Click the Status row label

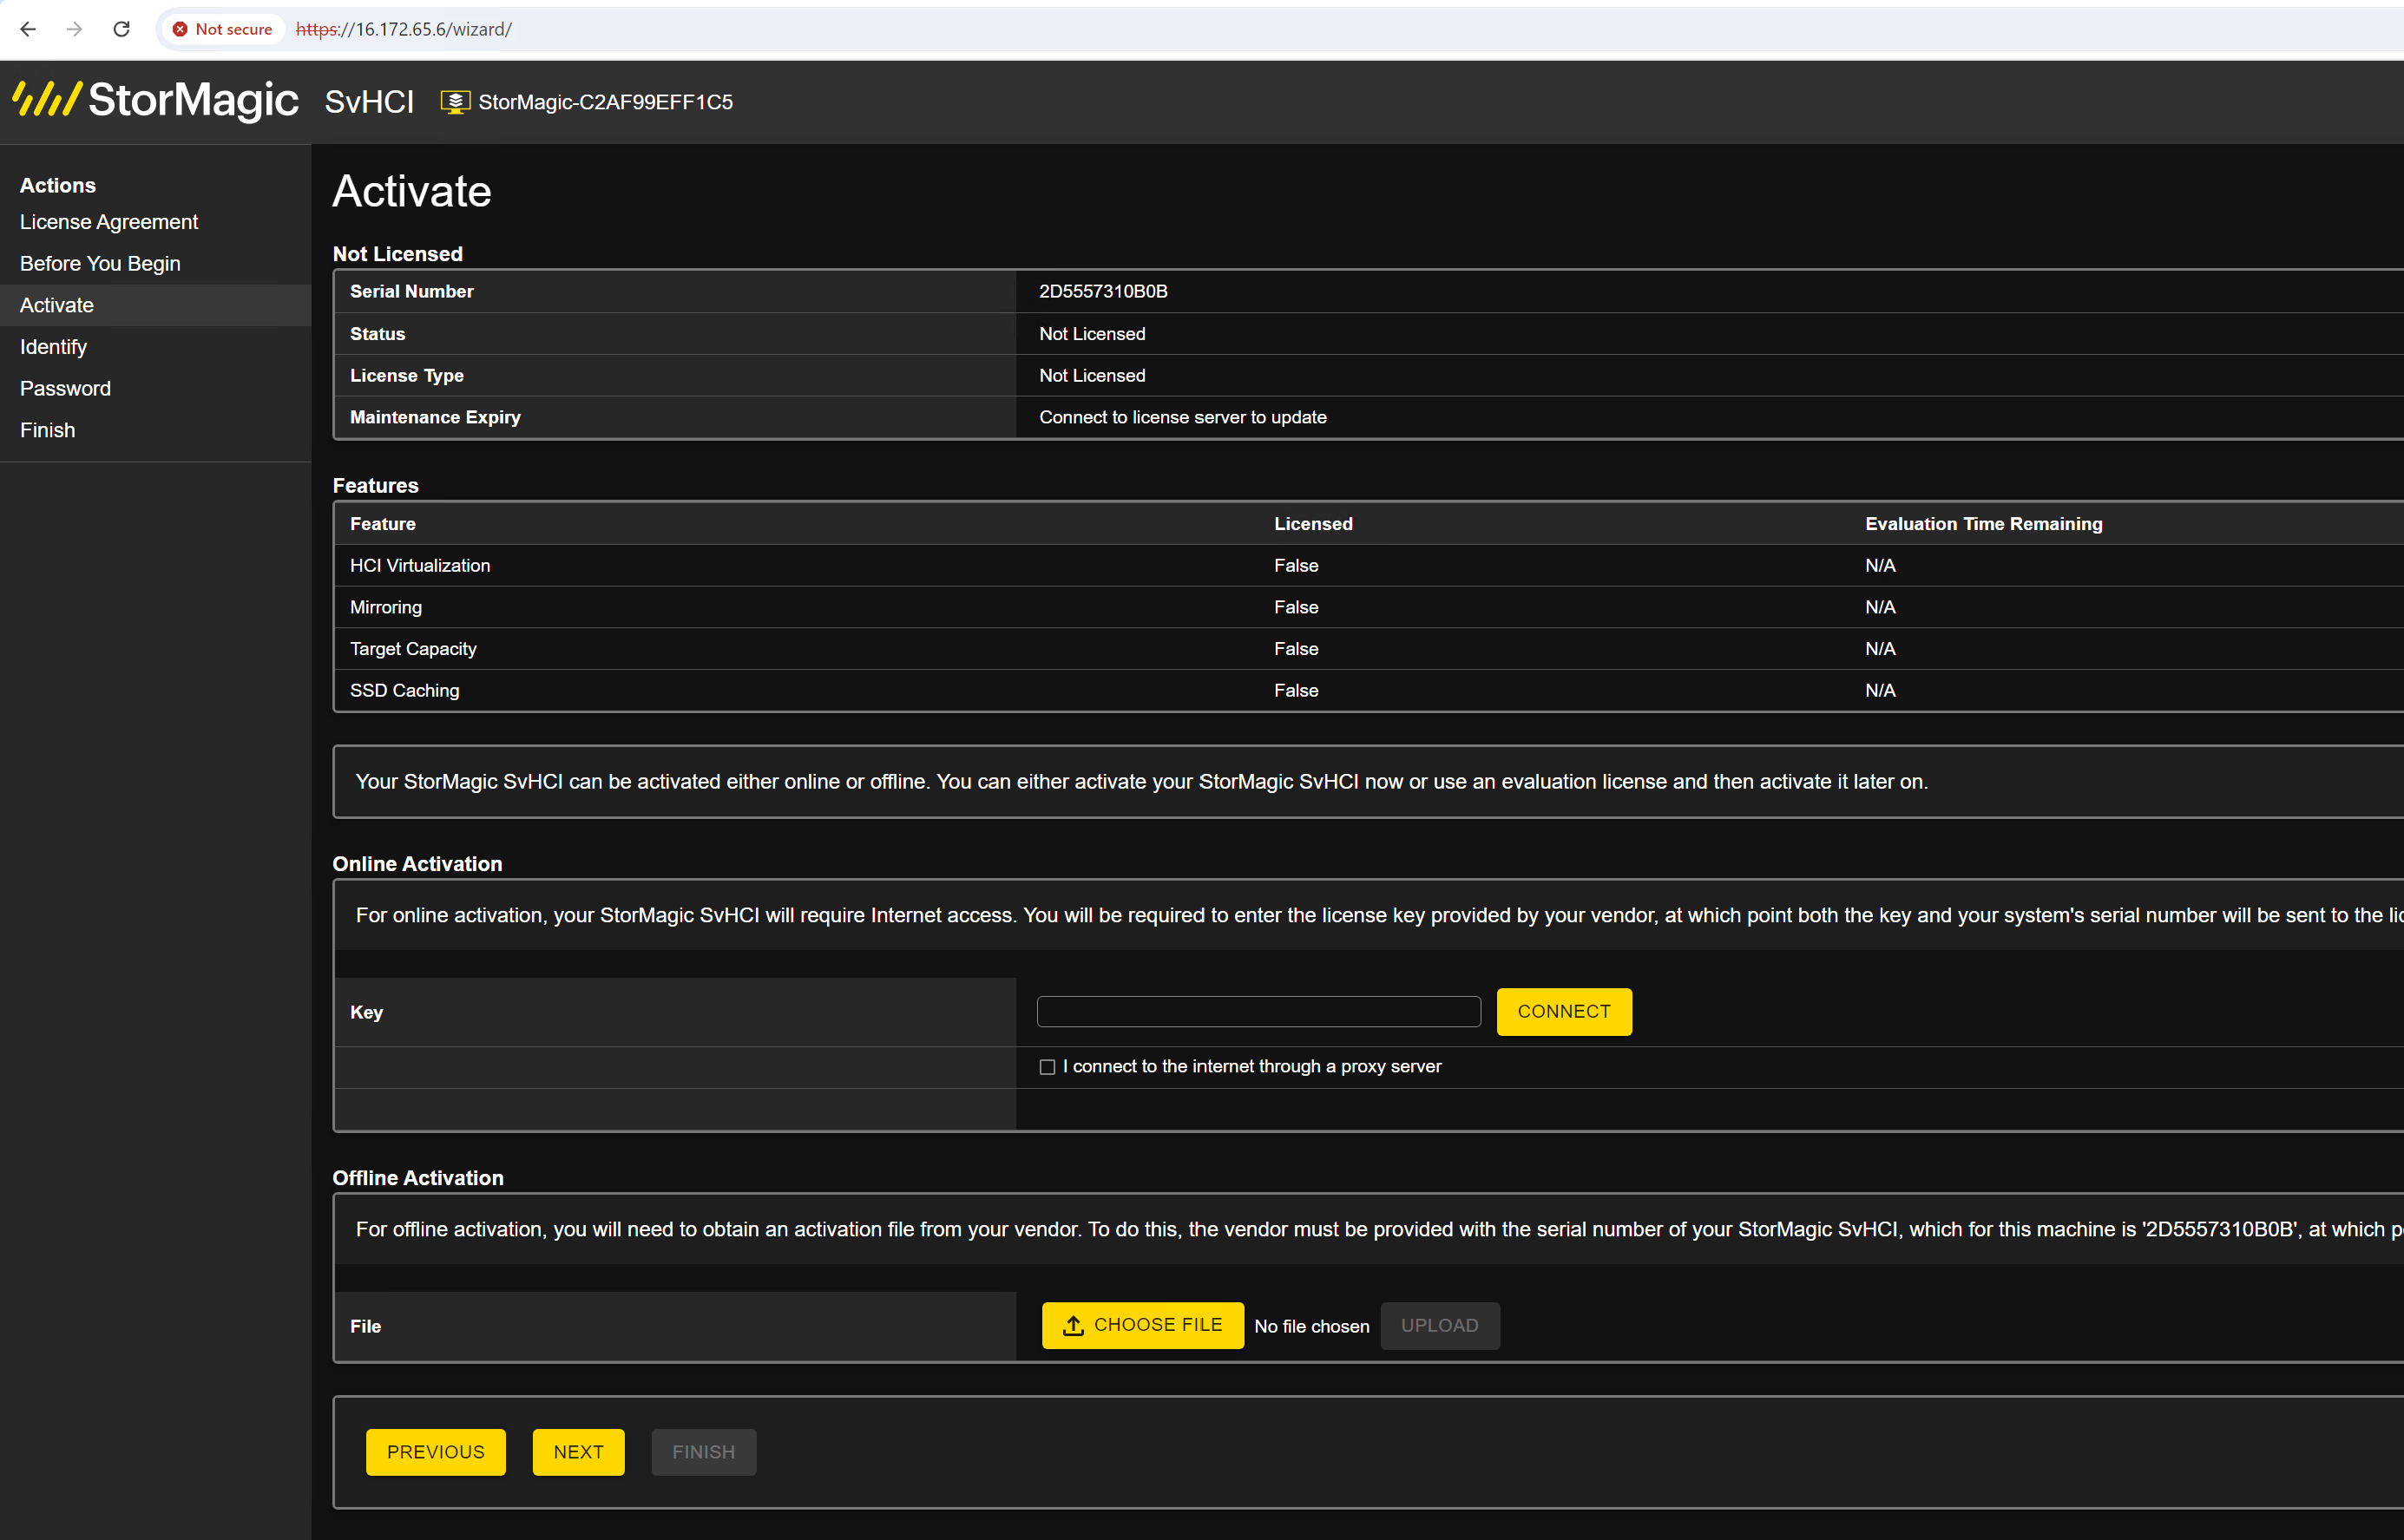pos(378,333)
